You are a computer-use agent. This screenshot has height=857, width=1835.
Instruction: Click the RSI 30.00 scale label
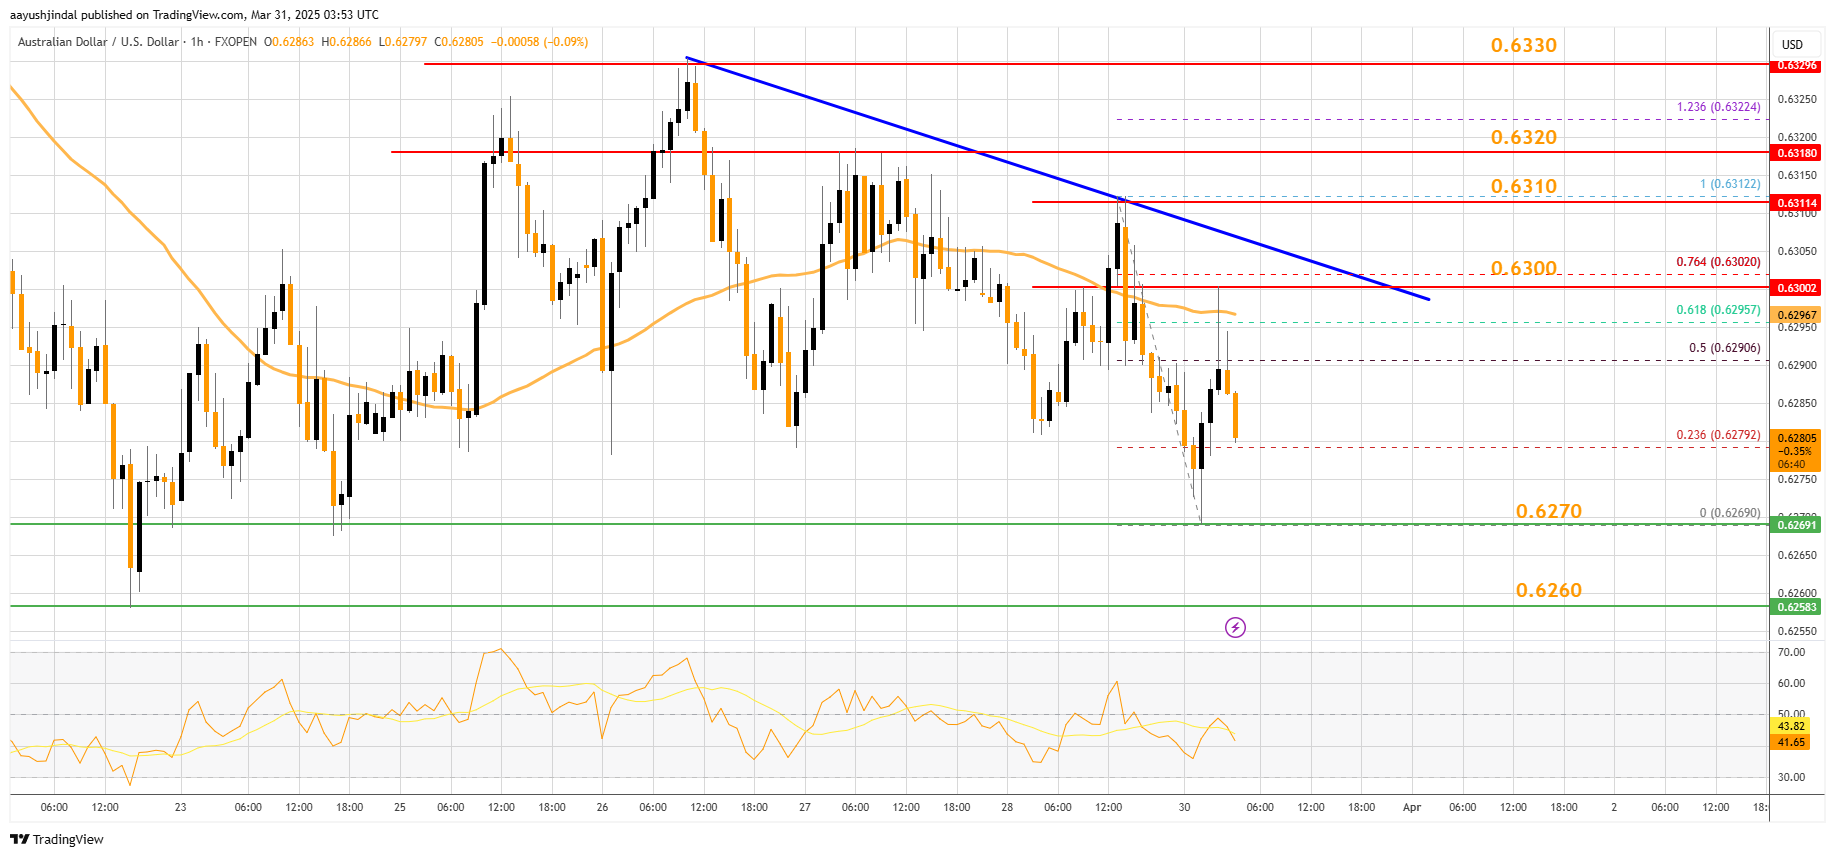1791,777
